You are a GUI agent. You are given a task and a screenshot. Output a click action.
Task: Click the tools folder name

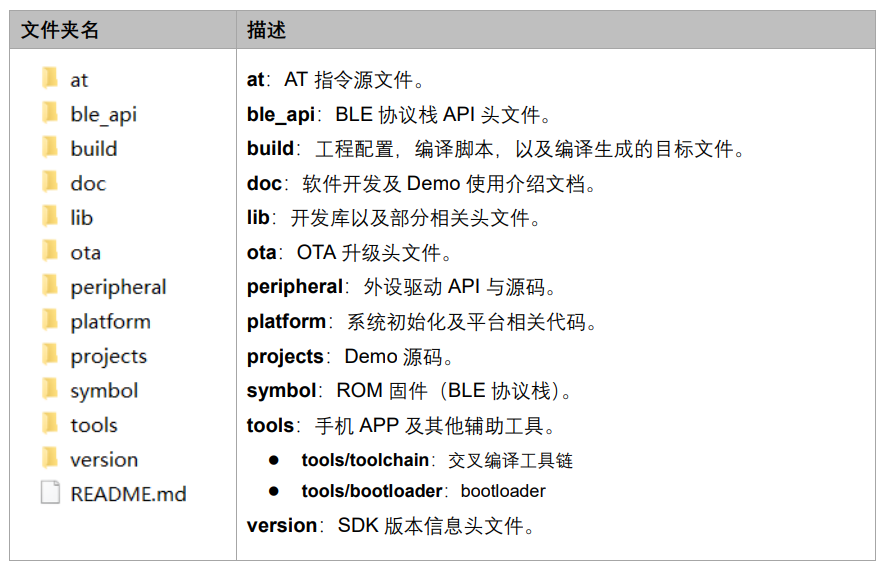94,425
